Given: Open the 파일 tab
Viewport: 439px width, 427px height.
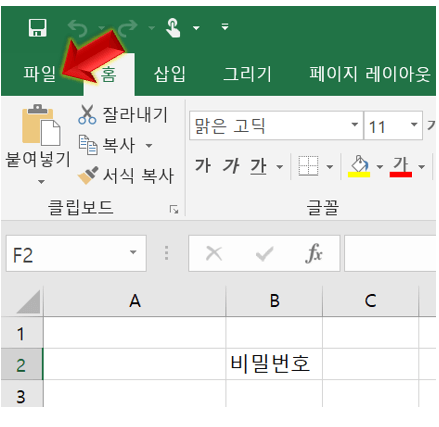Looking at the screenshot, I should (x=39, y=74).
